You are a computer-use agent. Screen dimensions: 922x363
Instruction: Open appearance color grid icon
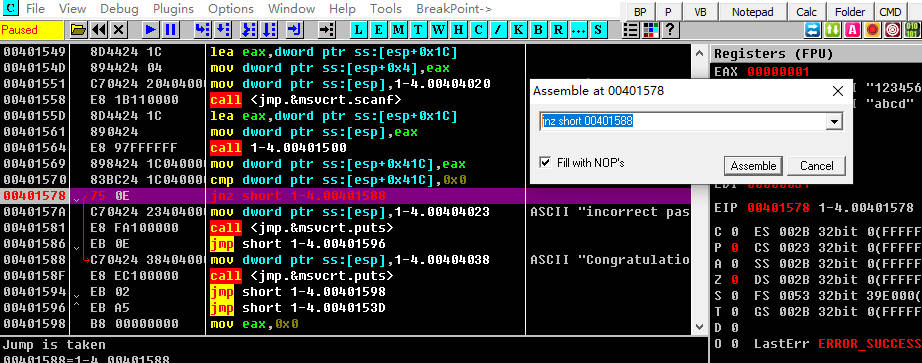click(x=650, y=29)
